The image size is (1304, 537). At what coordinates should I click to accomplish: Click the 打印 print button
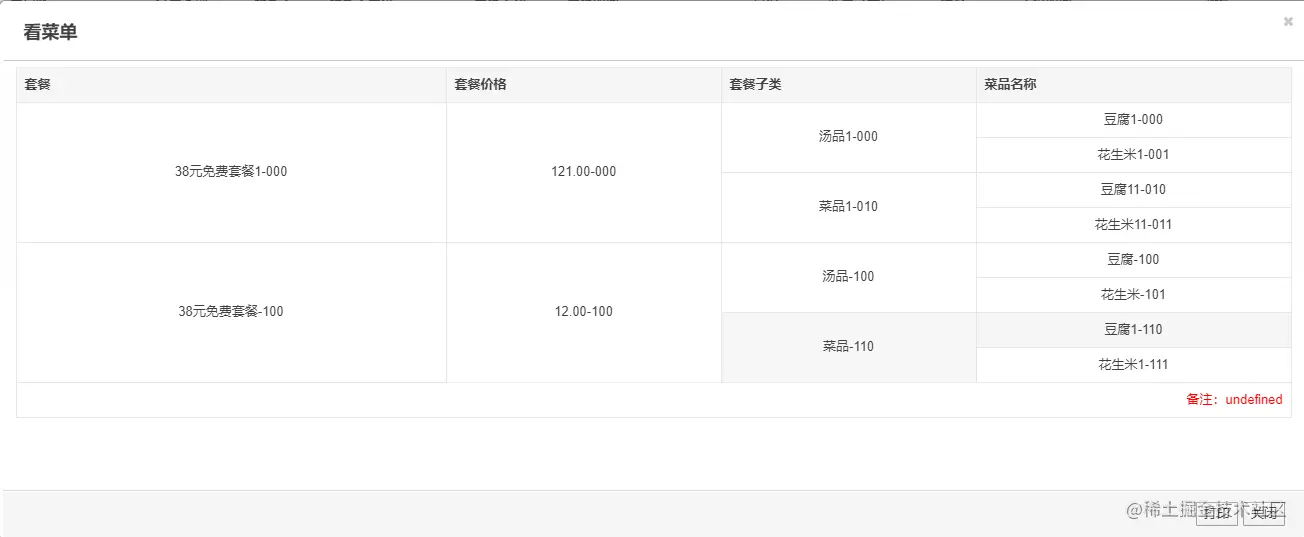[1216, 513]
